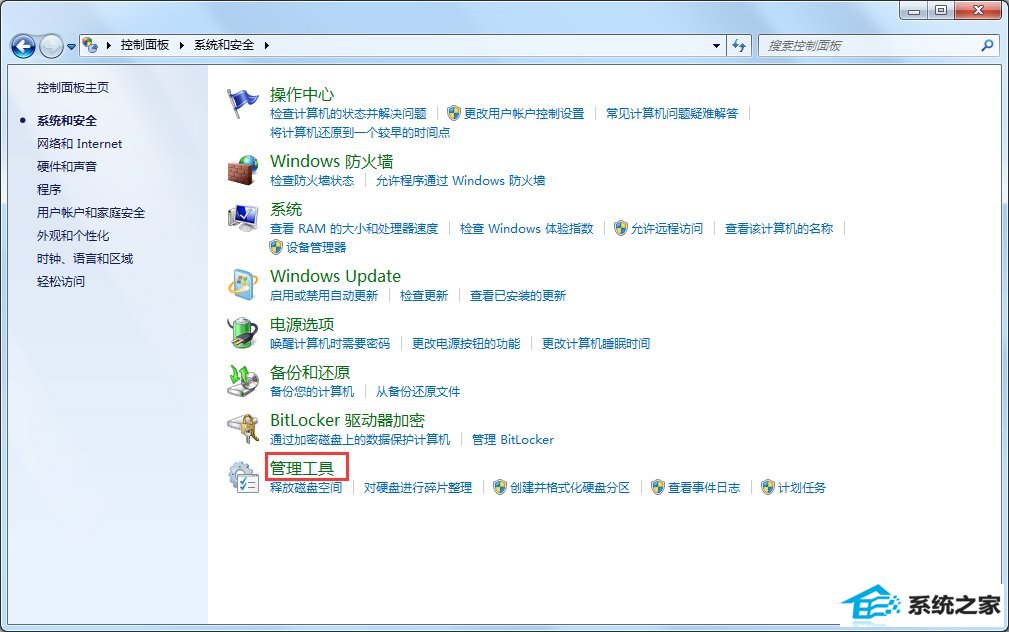Select 系统和安全 in the sidebar
Viewport: 1009px width, 632px height.
click(67, 120)
